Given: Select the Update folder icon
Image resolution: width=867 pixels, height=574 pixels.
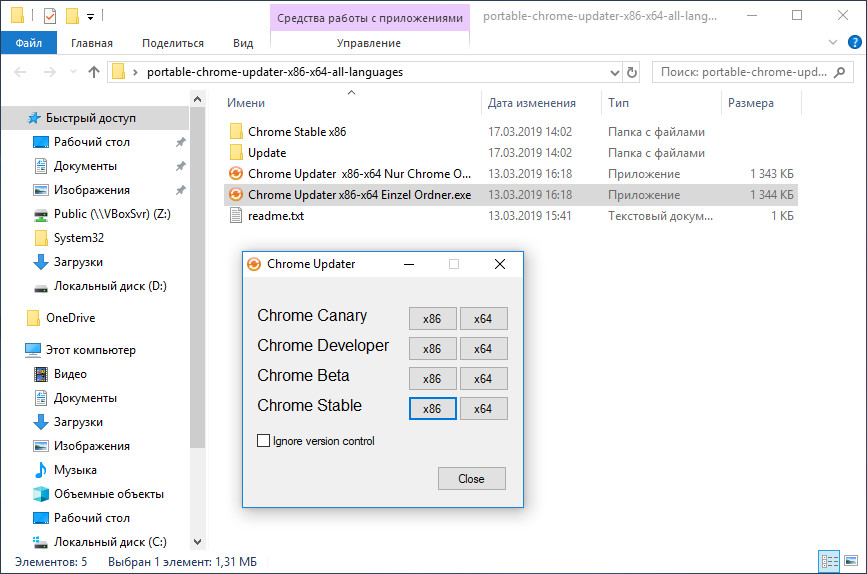Looking at the screenshot, I should 236,153.
